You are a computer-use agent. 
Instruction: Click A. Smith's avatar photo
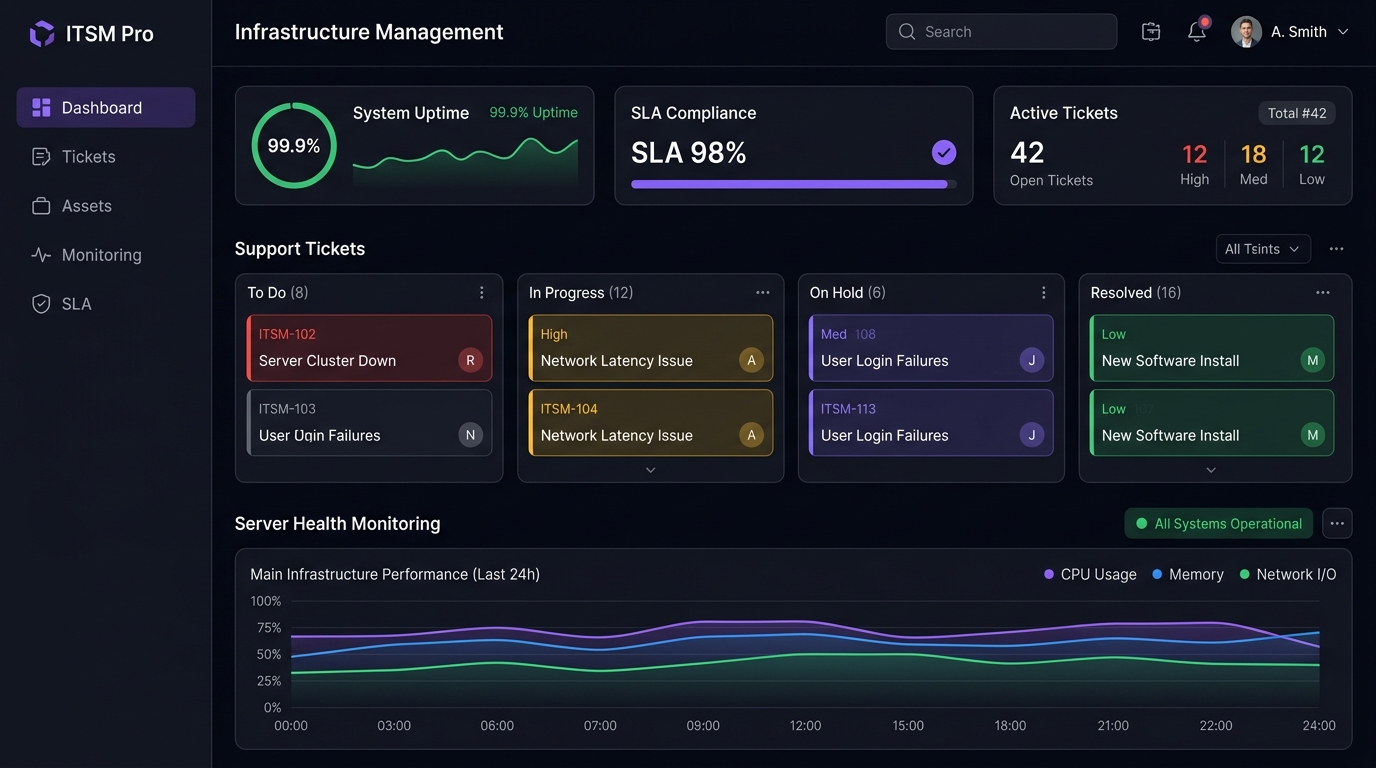pyautogui.click(x=1246, y=32)
